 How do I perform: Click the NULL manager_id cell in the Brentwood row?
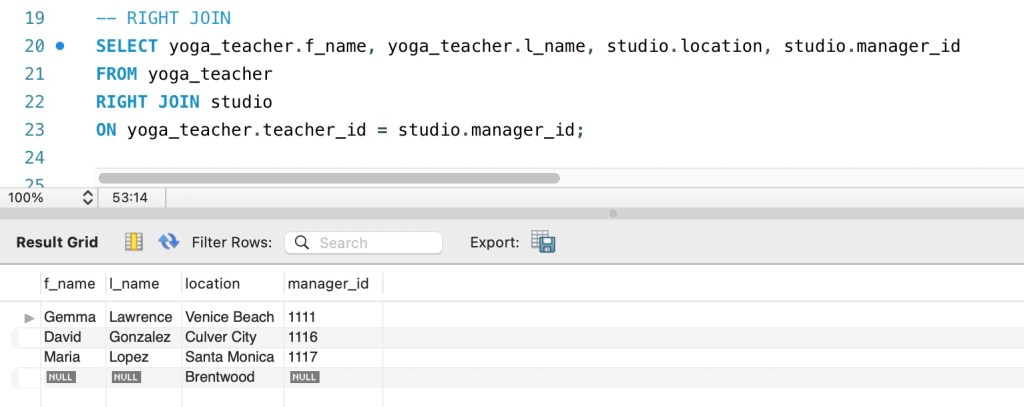pos(304,377)
